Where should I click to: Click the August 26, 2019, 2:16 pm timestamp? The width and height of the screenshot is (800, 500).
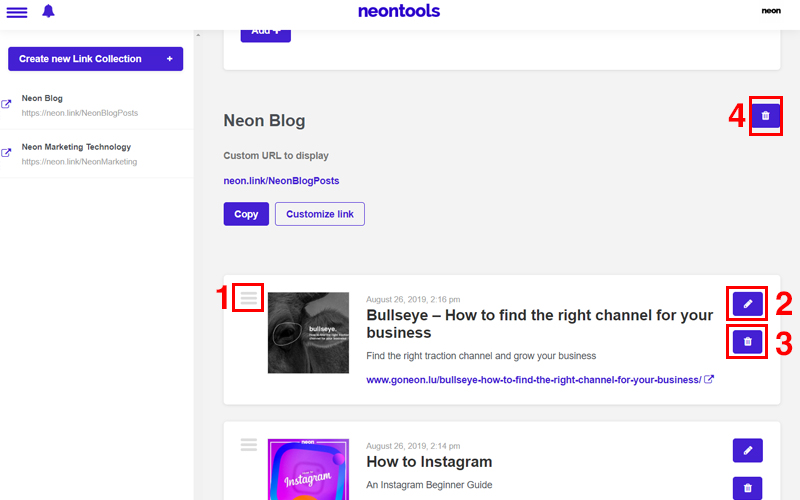click(413, 299)
